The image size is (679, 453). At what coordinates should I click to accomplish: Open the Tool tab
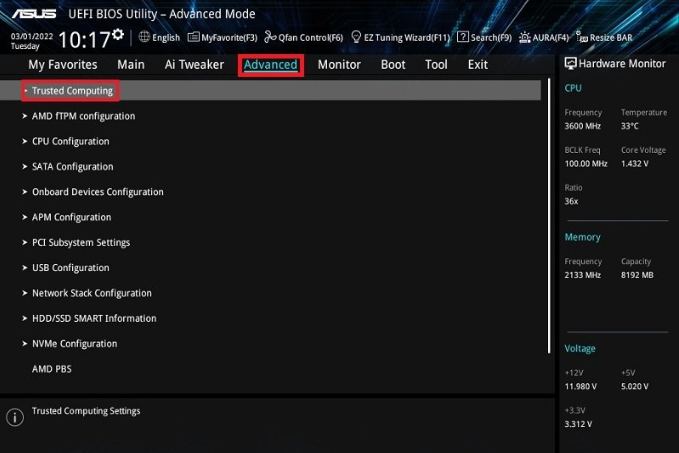436,65
